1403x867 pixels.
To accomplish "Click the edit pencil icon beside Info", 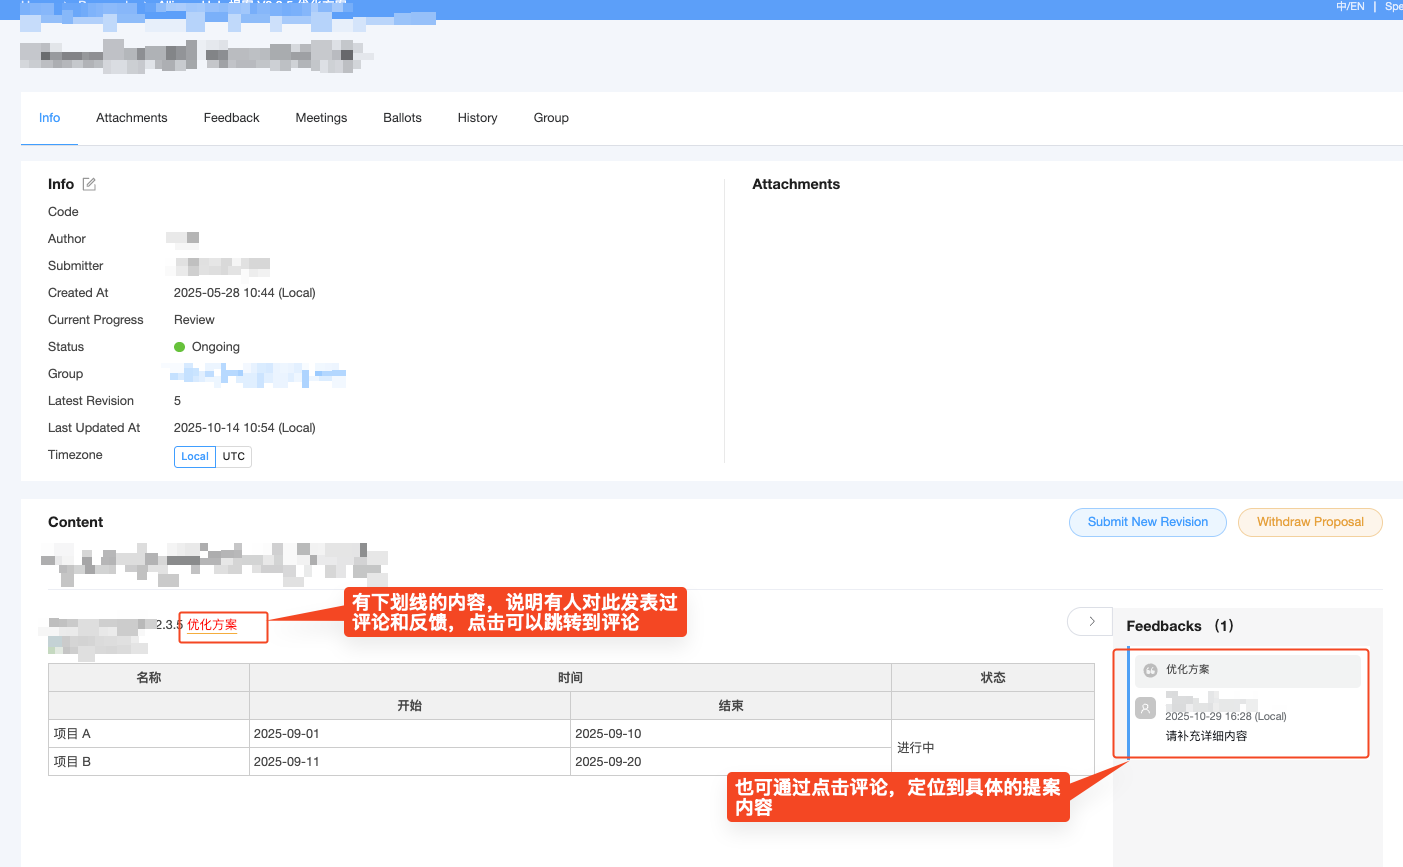I will [89, 184].
